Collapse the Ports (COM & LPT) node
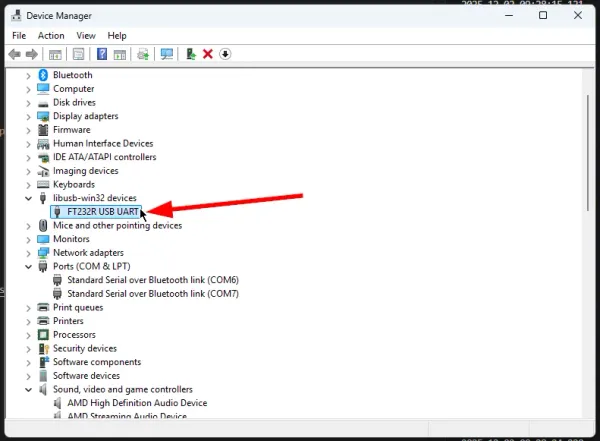Screen dimensions: 600x441 coord(27,267)
